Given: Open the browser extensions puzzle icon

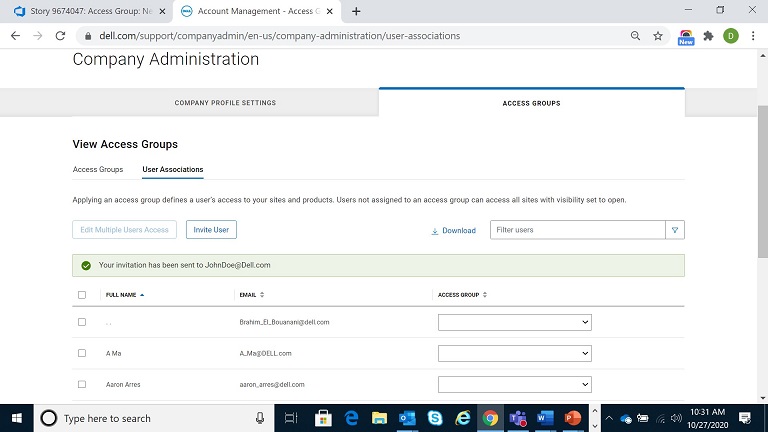Looking at the screenshot, I should [709, 35].
